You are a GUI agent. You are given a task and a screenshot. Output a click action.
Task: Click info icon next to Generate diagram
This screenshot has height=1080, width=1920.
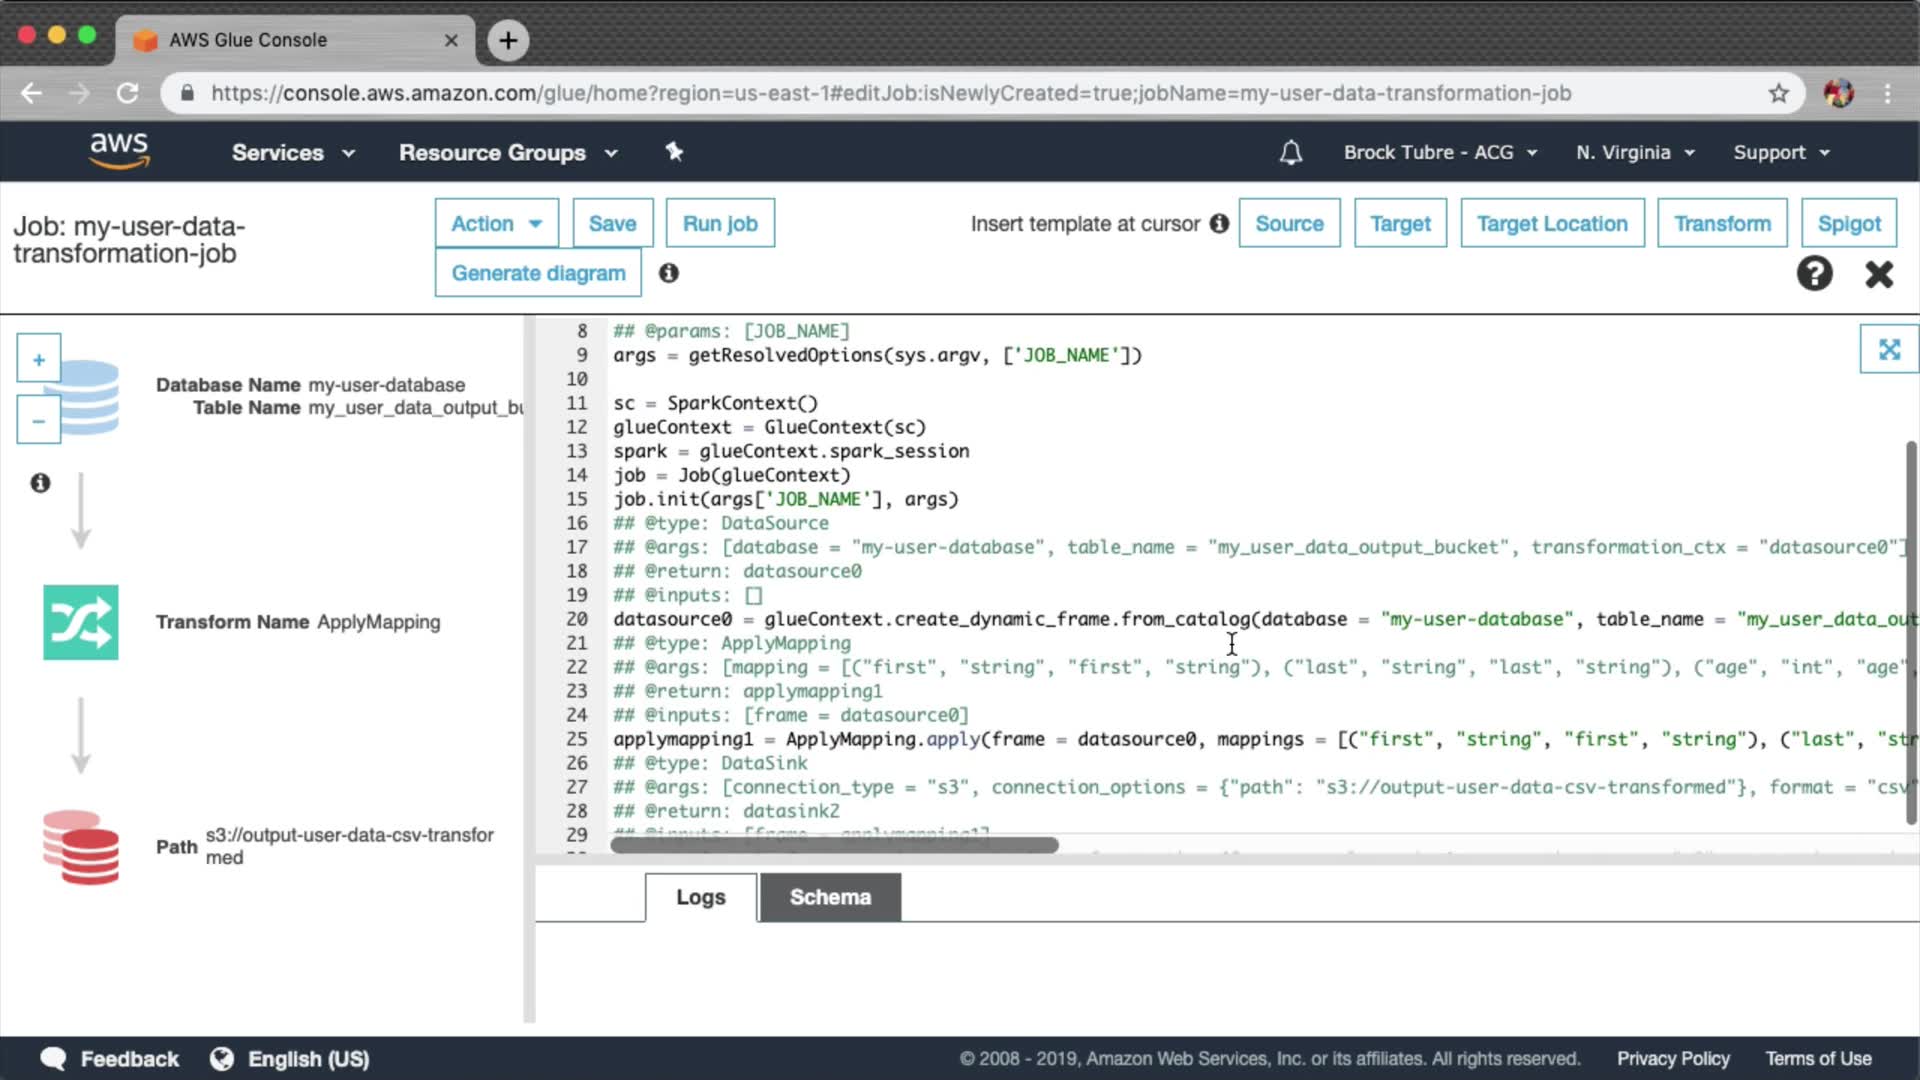pos(668,273)
